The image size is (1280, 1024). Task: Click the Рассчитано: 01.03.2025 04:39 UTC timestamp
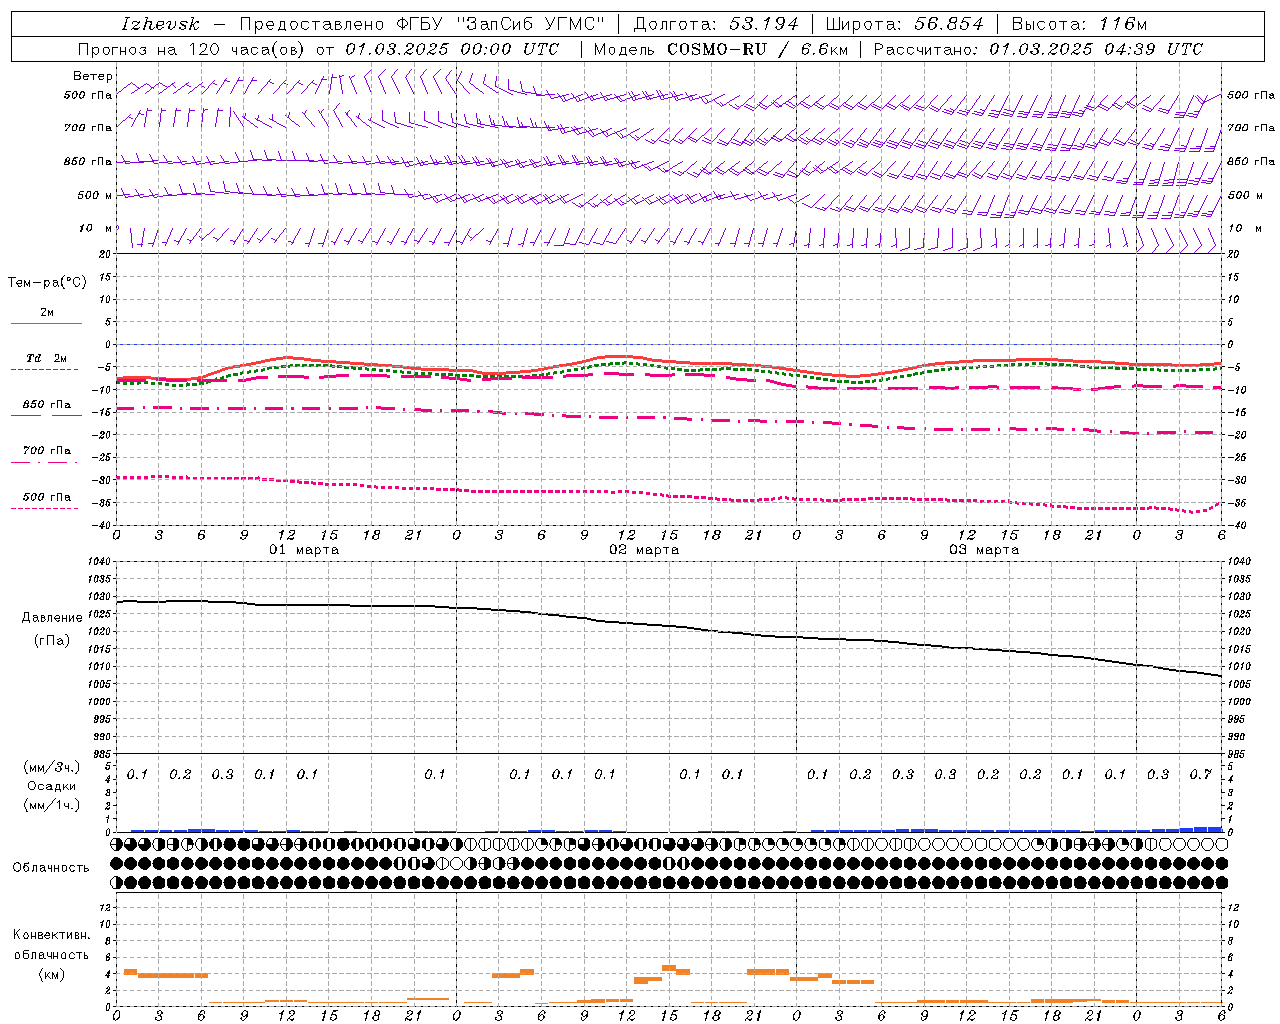pyautogui.click(x=1038, y=49)
